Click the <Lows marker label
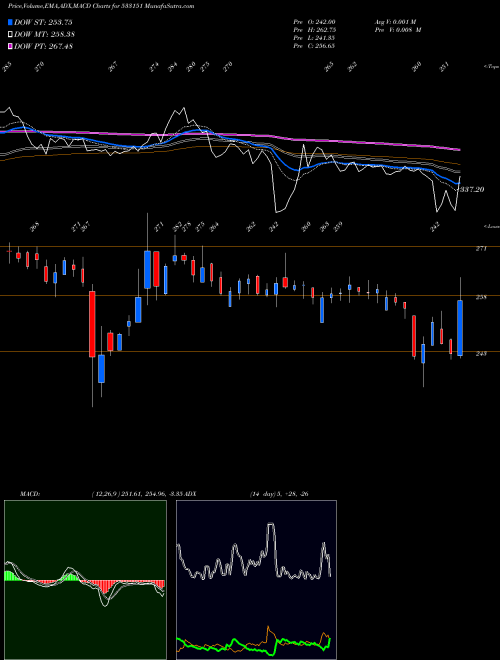Screen dimensions: 500x660 (492, 226)
